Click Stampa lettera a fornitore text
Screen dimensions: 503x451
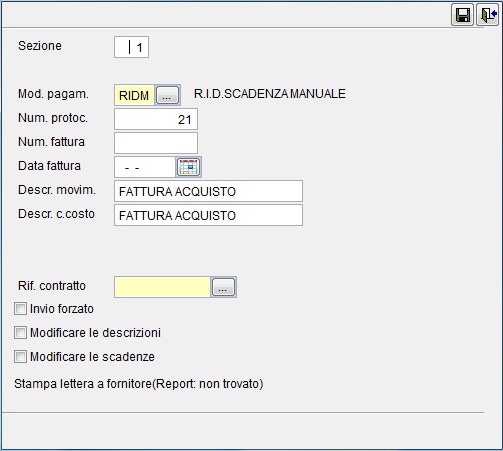pos(139,384)
